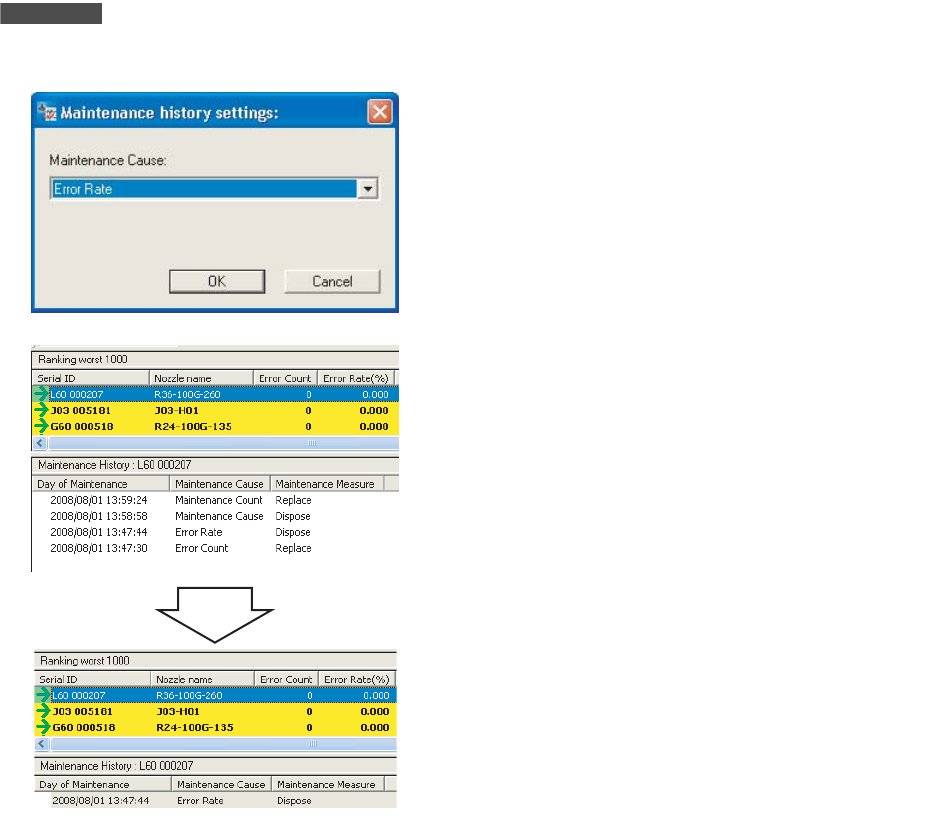Click R36-100G-260 nozzle name in upper table
This screenshot has width=936, height=833.
(x=187, y=394)
